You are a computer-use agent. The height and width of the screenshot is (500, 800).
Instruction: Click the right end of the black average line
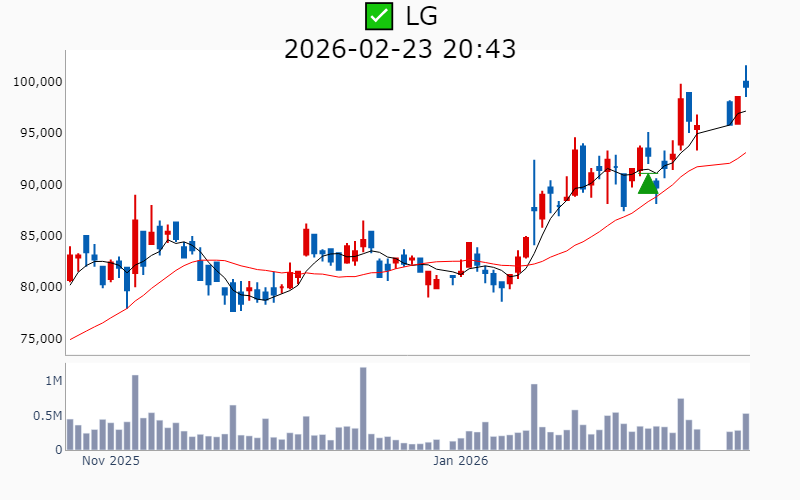(x=745, y=111)
